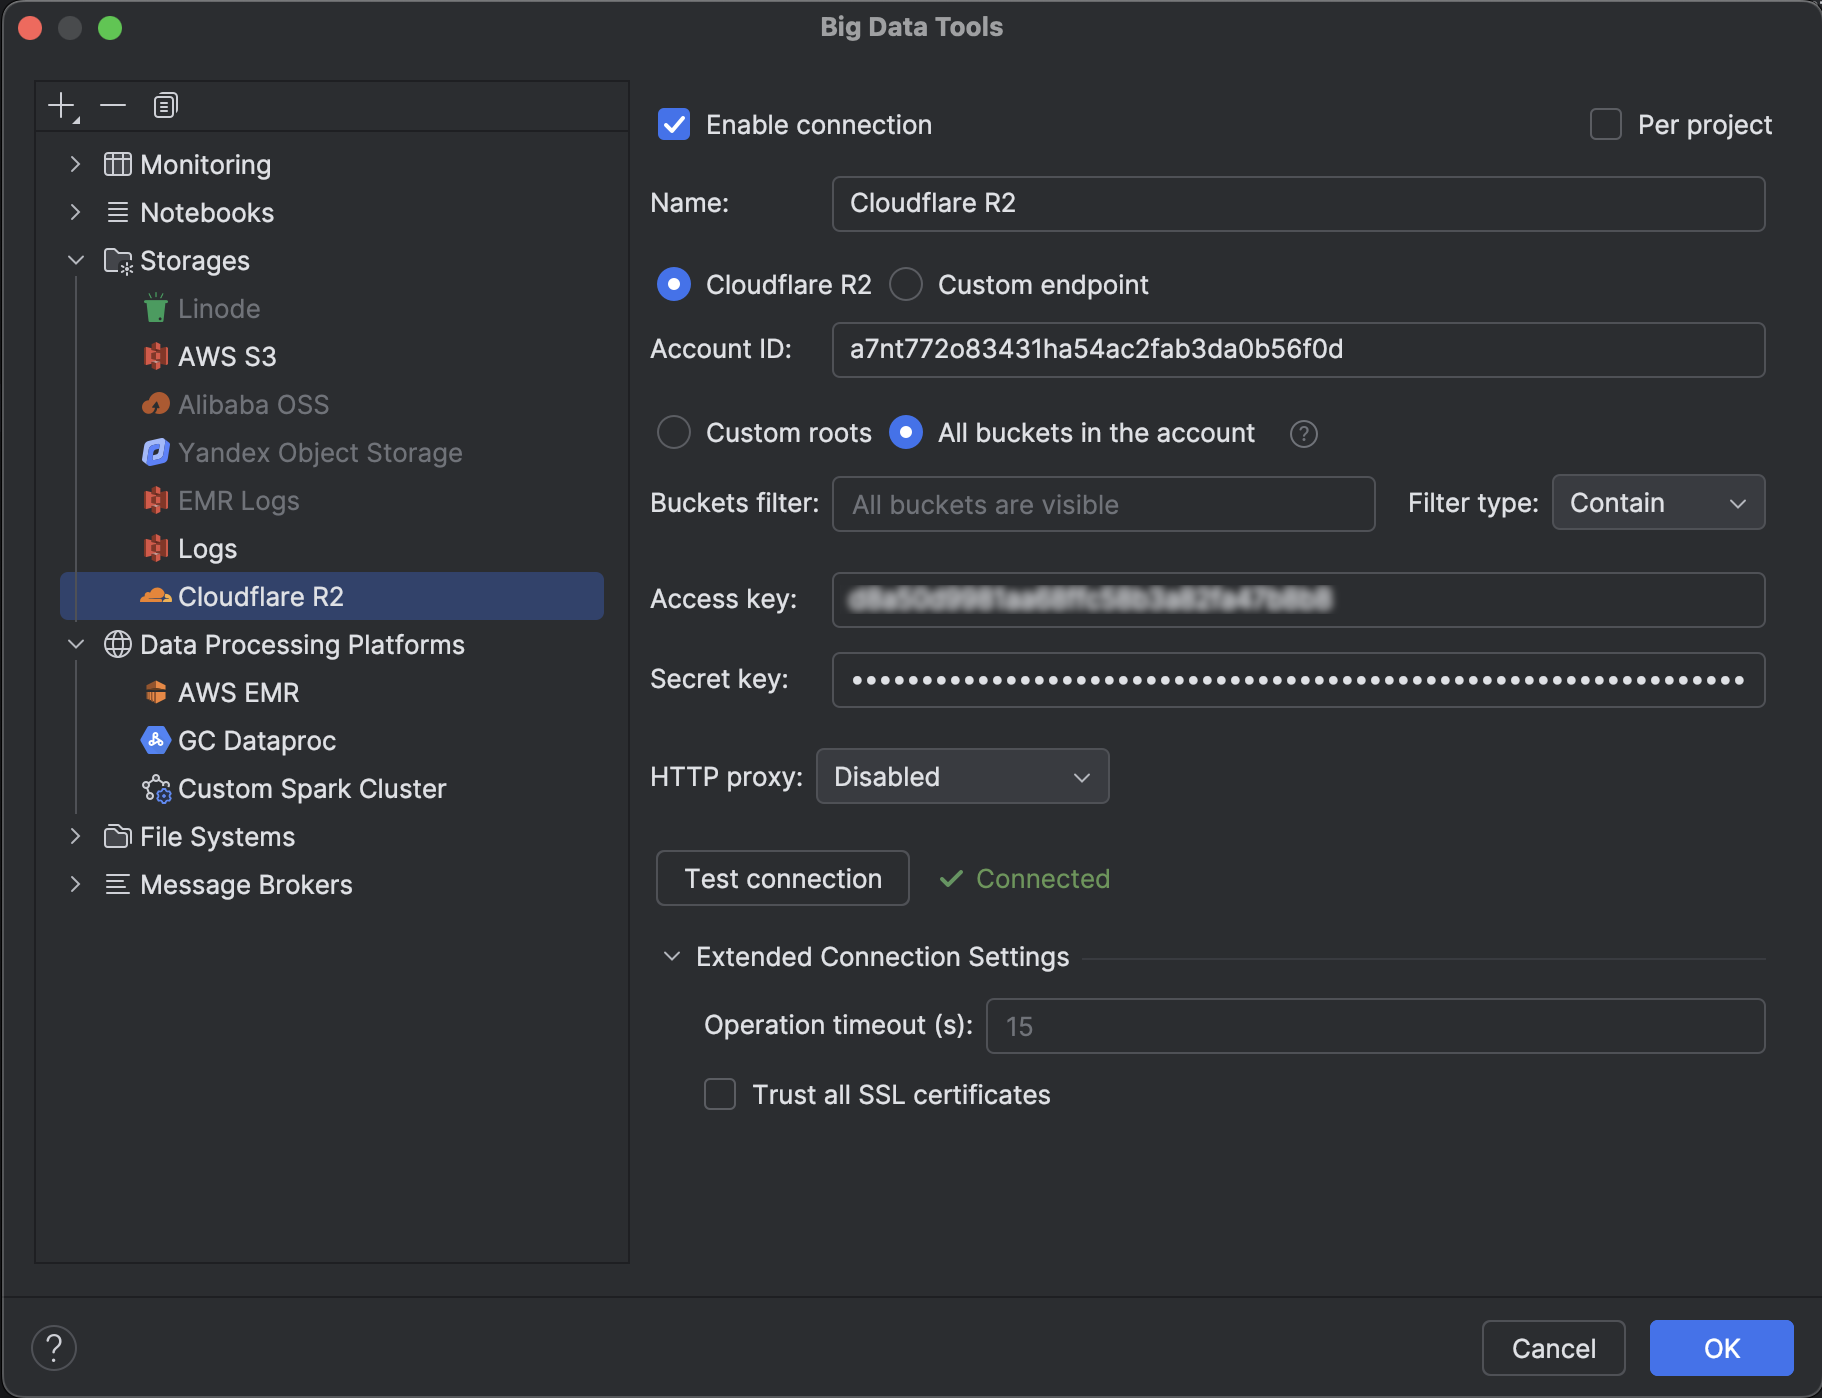1822x1398 pixels.
Task: Collapse the Storages tree node
Action: [76, 260]
